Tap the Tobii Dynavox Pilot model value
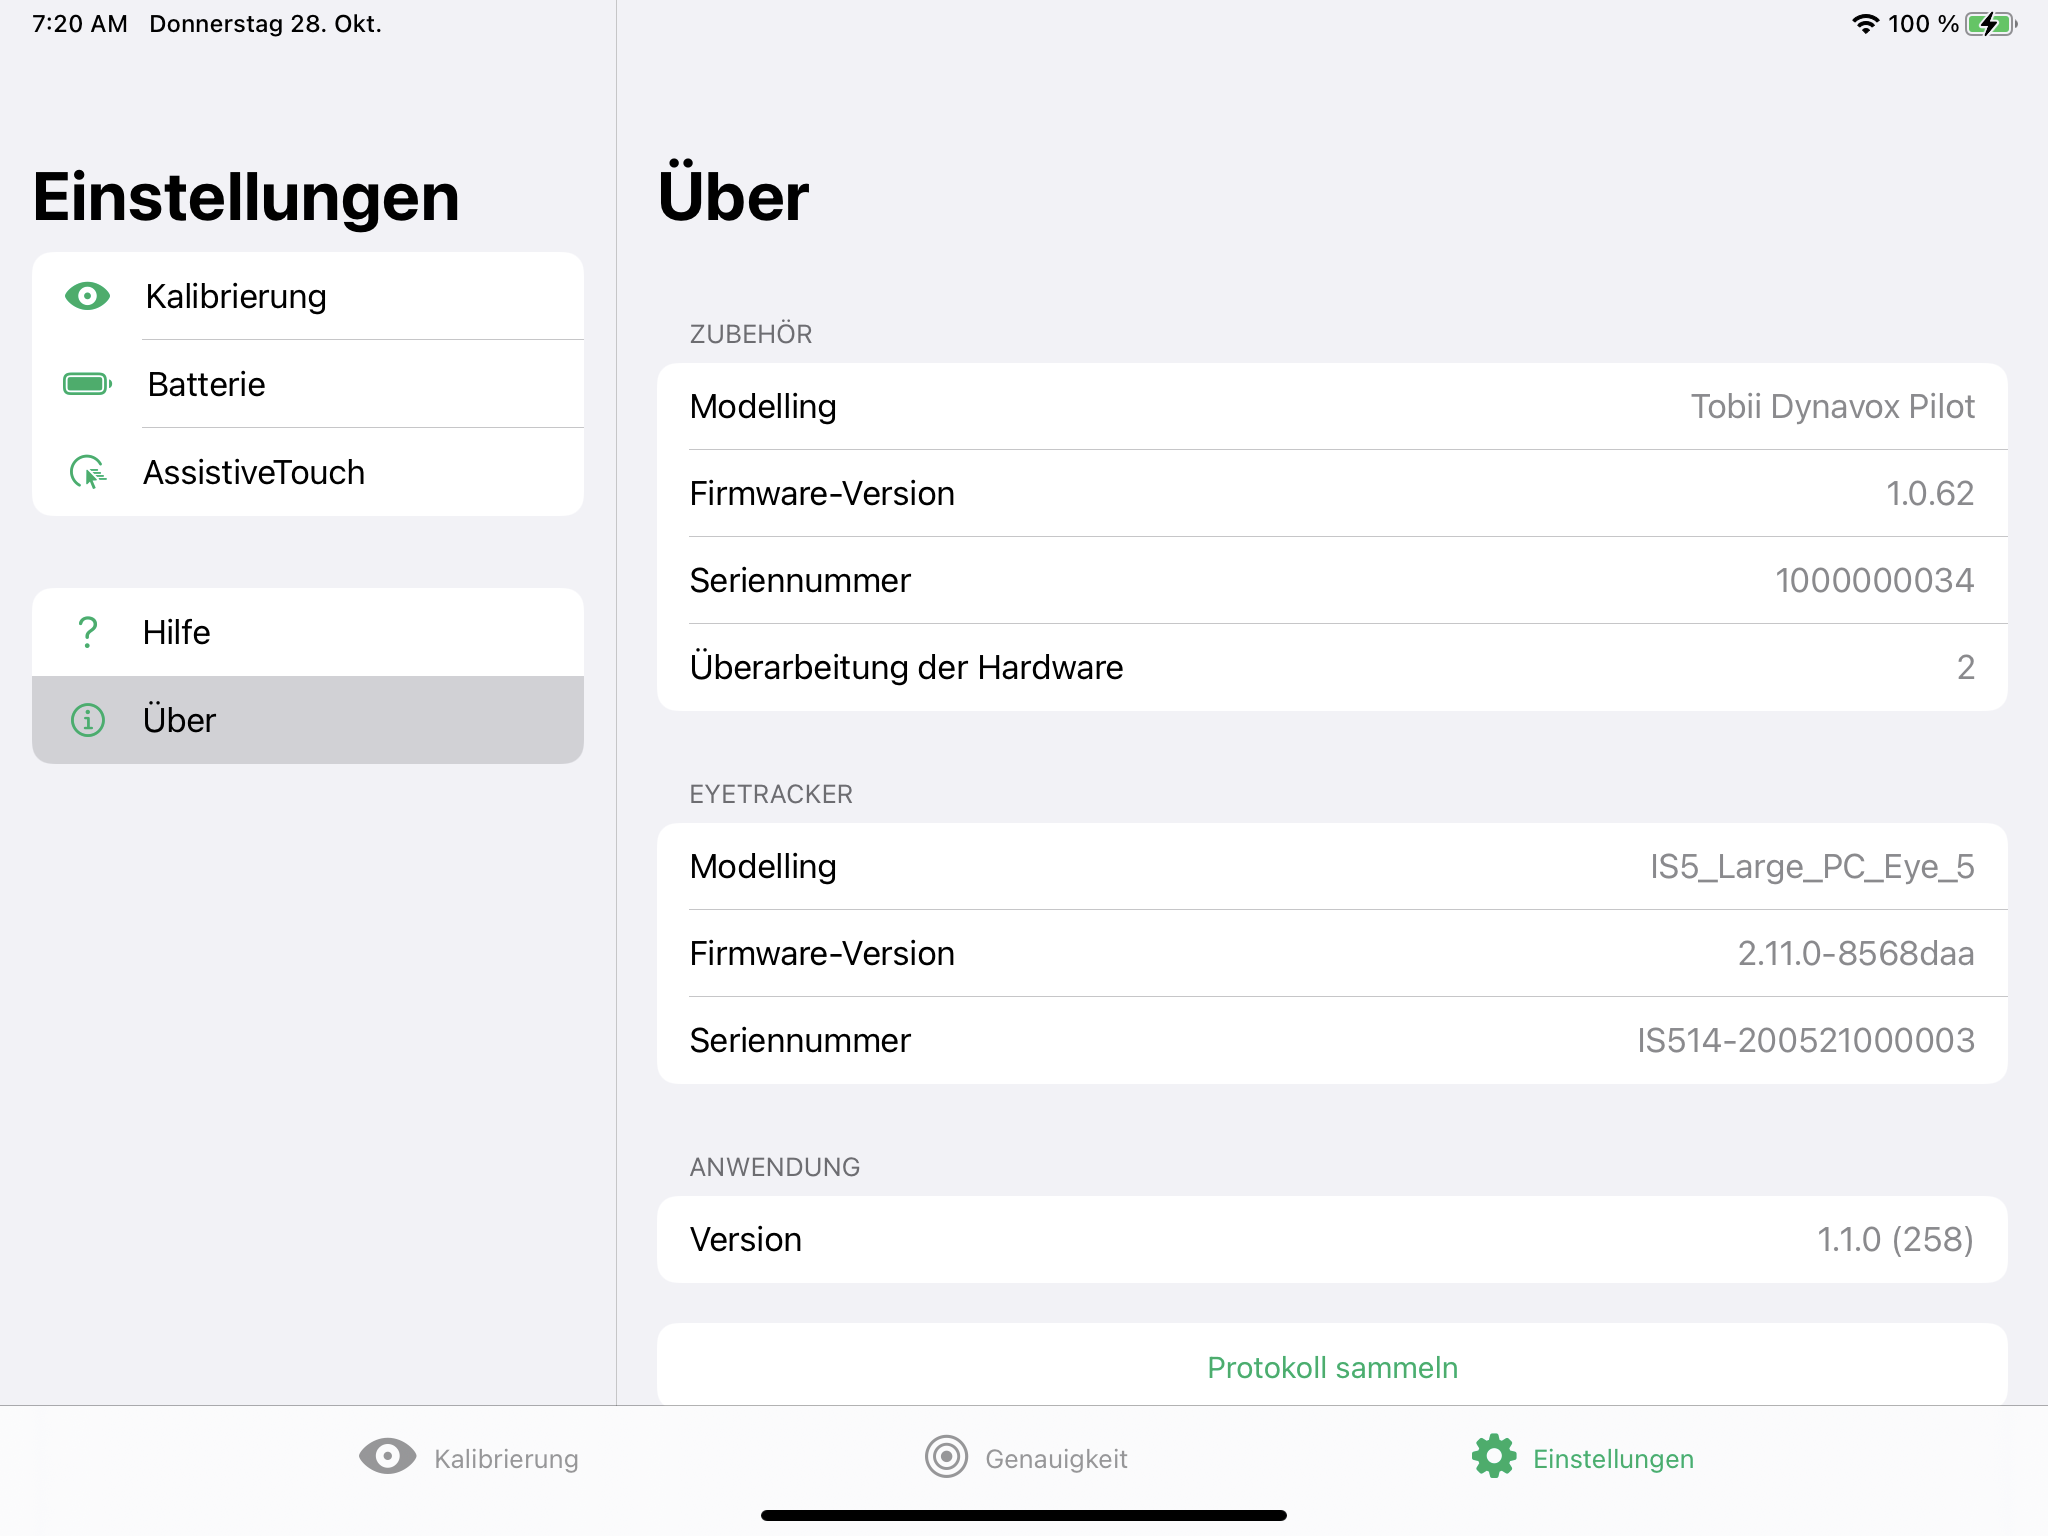The width and height of the screenshot is (2048, 1536). (x=1832, y=407)
